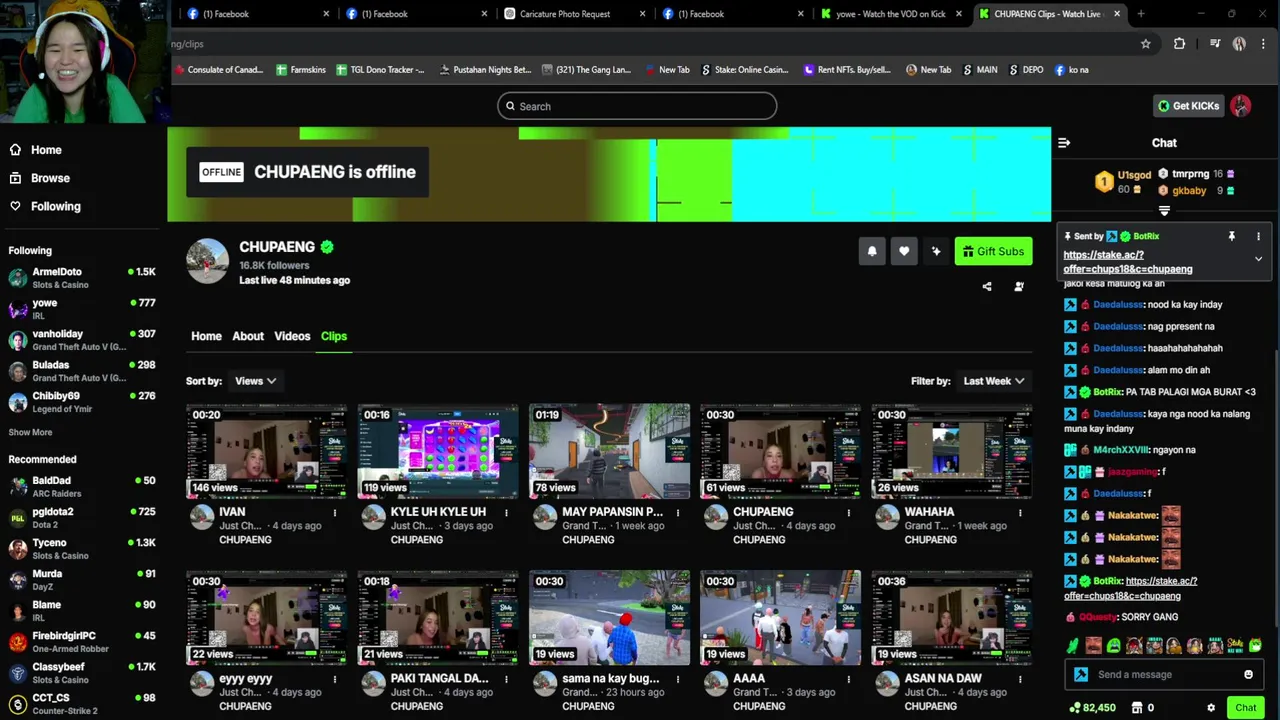Open the Sort by Views dropdown
Viewport: 1280px width, 720px height.
pyautogui.click(x=255, y=381)
